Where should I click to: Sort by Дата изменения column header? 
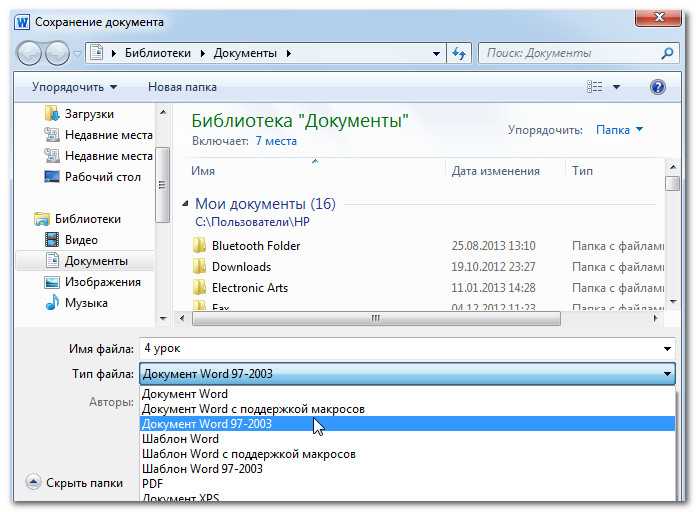pyautogui.click(x=496, y=171)
